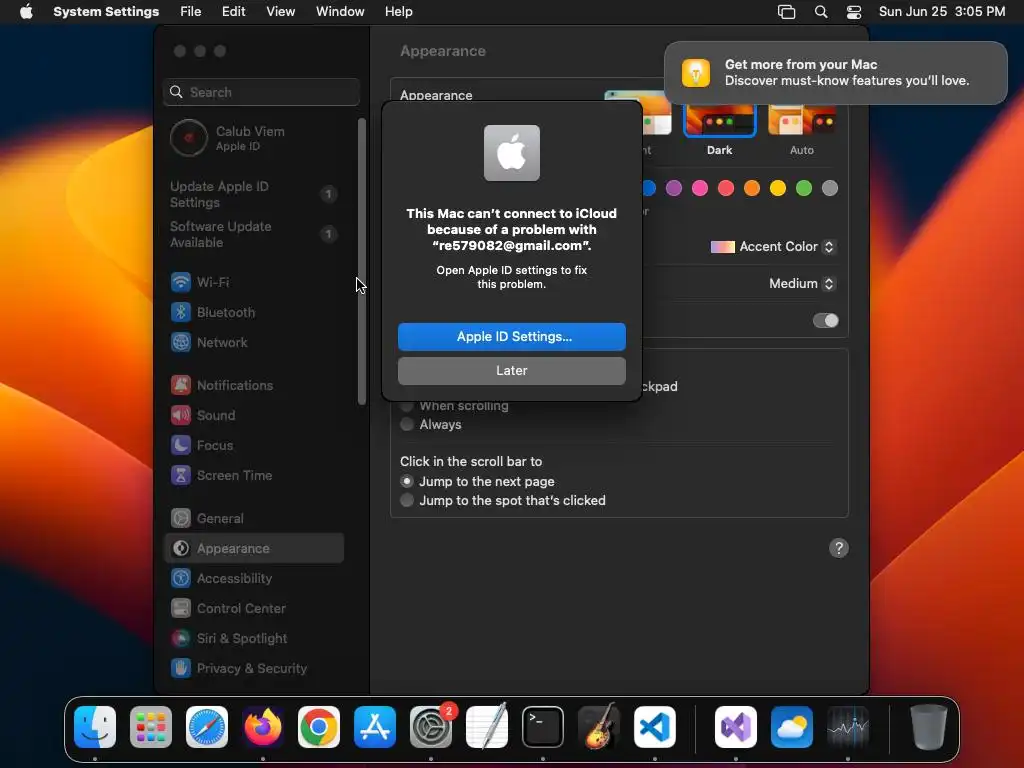Open TextEdit from the Dock
Screen dimensions: 1024x768
pos(487,727)
